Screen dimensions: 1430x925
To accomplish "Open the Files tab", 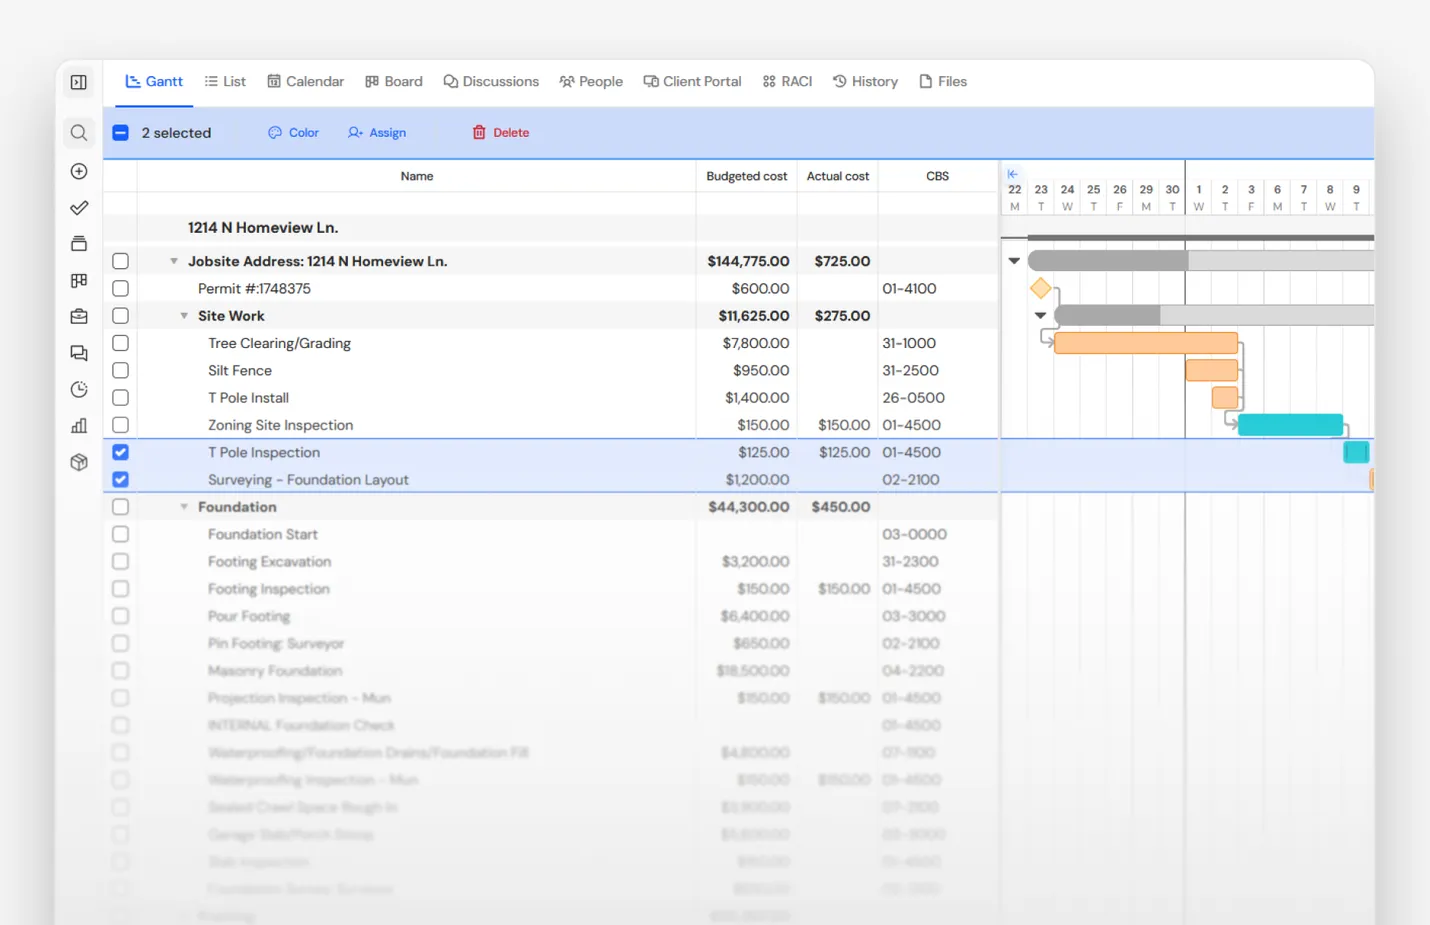I will [943, 82].
